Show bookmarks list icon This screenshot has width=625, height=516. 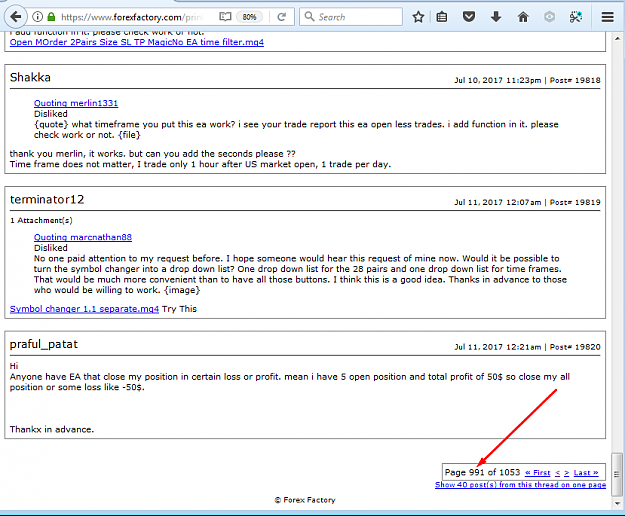(x=442, y=17)
